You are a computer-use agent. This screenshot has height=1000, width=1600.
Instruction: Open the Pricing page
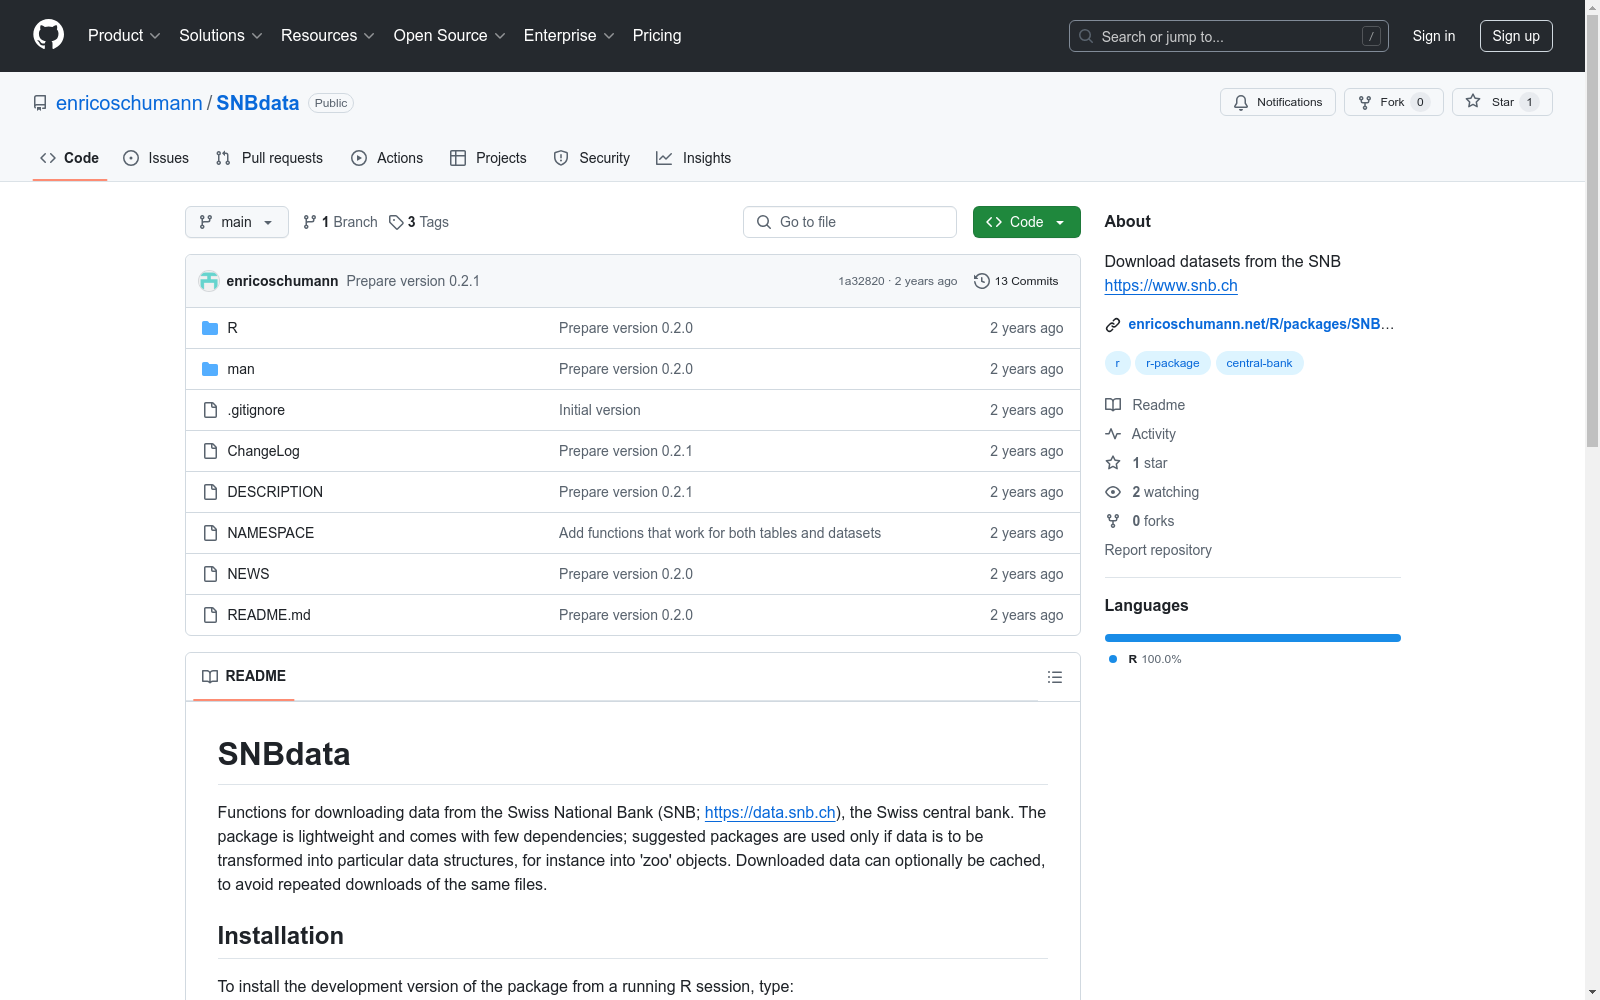[657, 35]
